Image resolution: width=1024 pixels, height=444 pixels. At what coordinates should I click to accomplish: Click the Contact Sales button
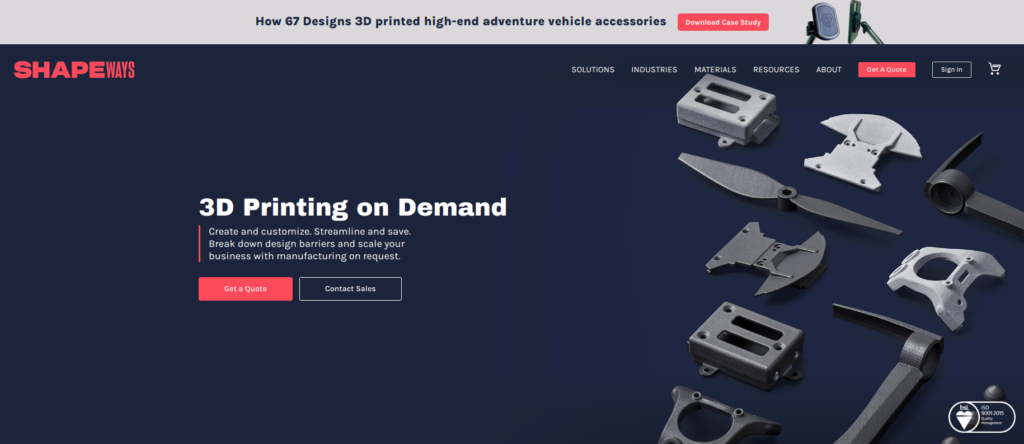350,289
